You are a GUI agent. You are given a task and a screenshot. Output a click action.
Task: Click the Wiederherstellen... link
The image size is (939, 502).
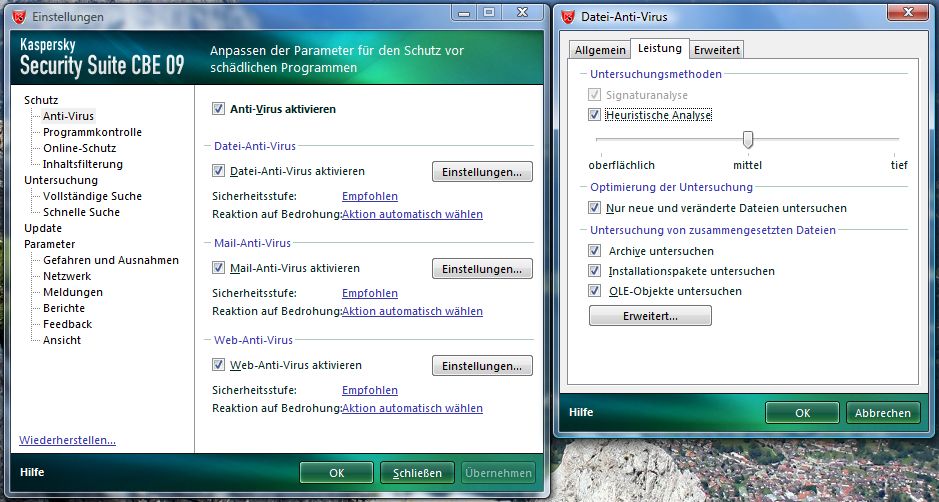(68, 440)
